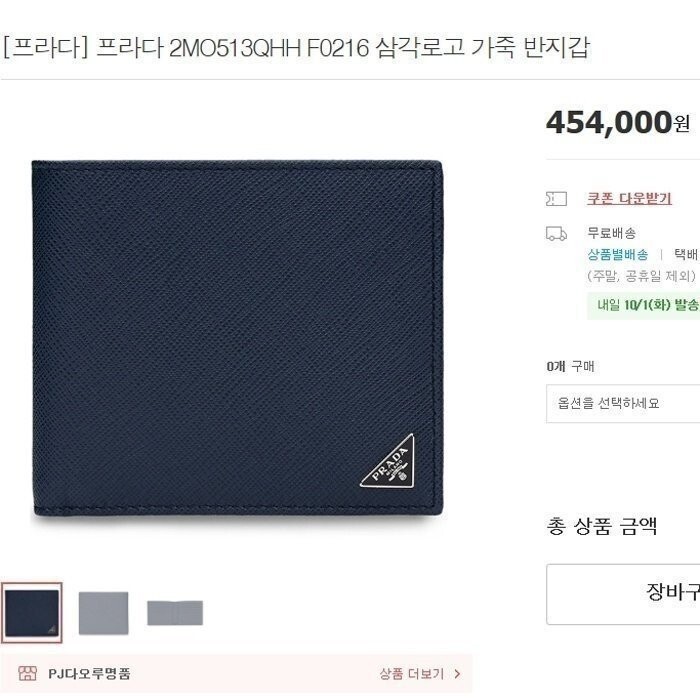Click the 454,000원 price text
The height and width of the screenshot is (700, 700).
tap(618, 123)
